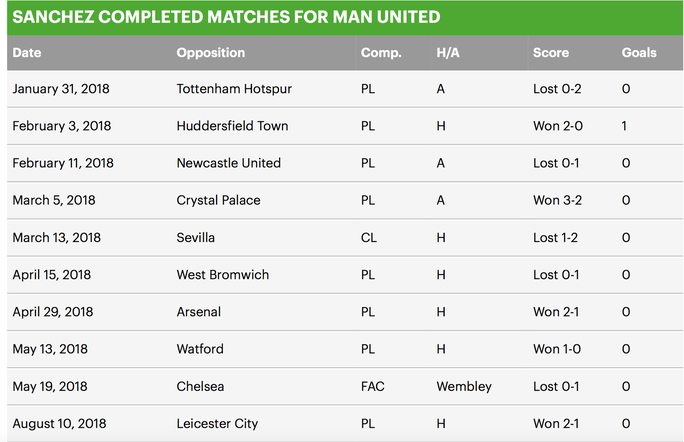This screenshot has height=442, width=684.
Task: Click the Leicester City opposition name
Action: click(217, 424)
